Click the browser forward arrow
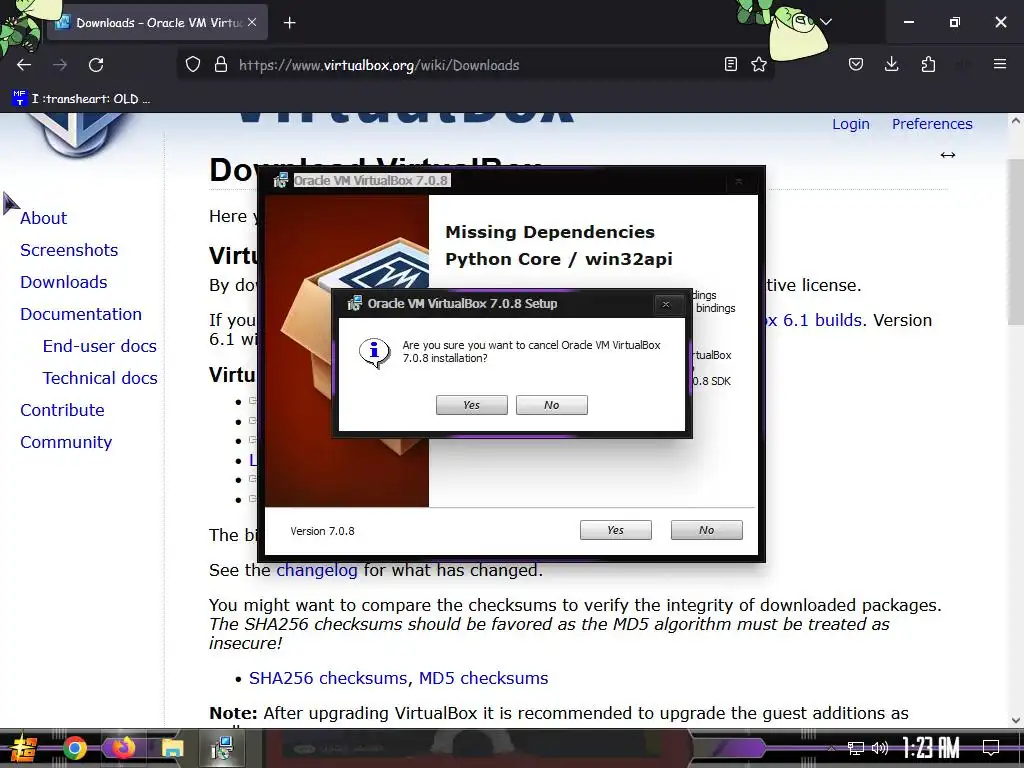Screen dimensions: 1024x768 (x=60, y=65)
